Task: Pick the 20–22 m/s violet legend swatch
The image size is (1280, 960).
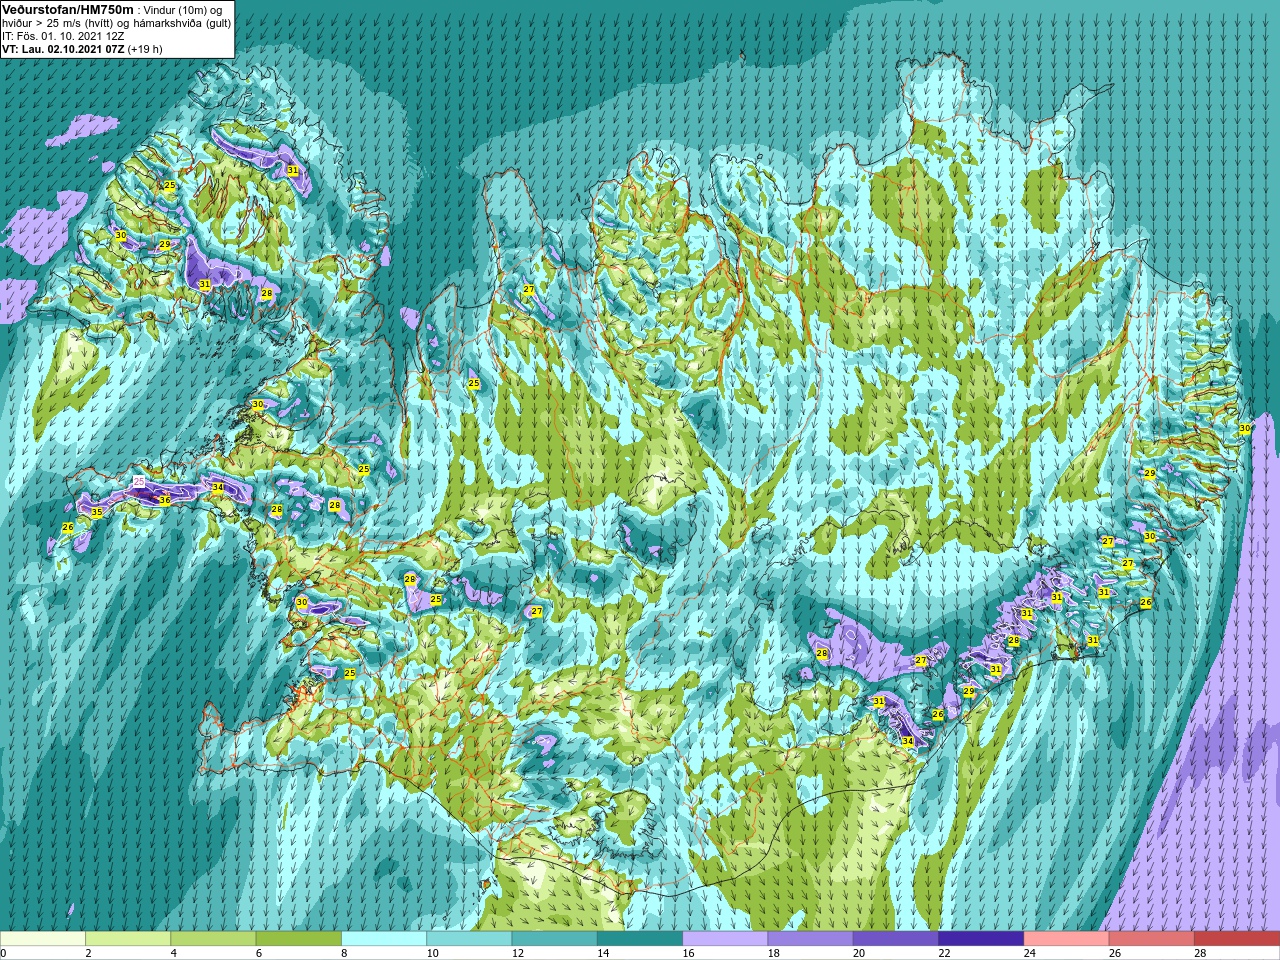Action: pyautogui.click(x=896, y=939)
